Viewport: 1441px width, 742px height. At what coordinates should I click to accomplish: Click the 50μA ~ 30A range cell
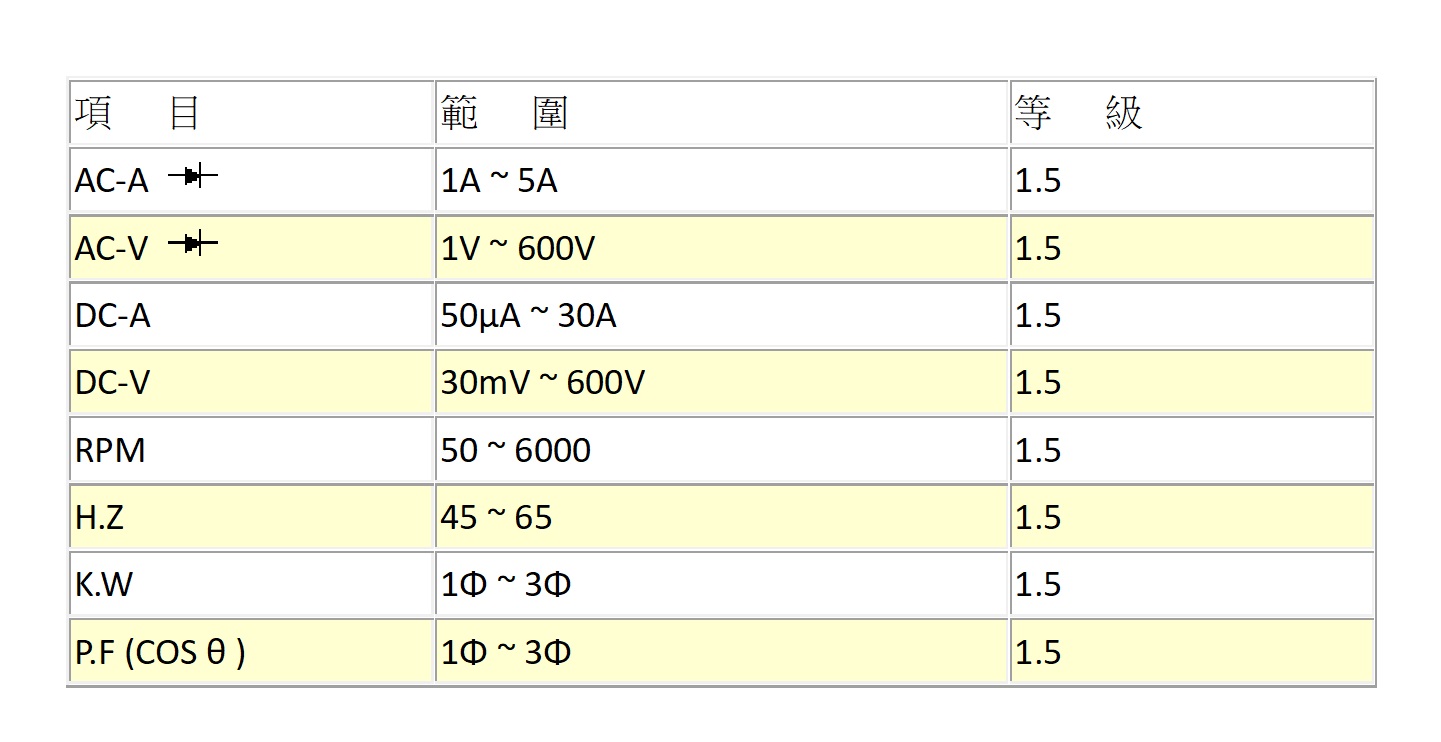click(x=722, y=315)
